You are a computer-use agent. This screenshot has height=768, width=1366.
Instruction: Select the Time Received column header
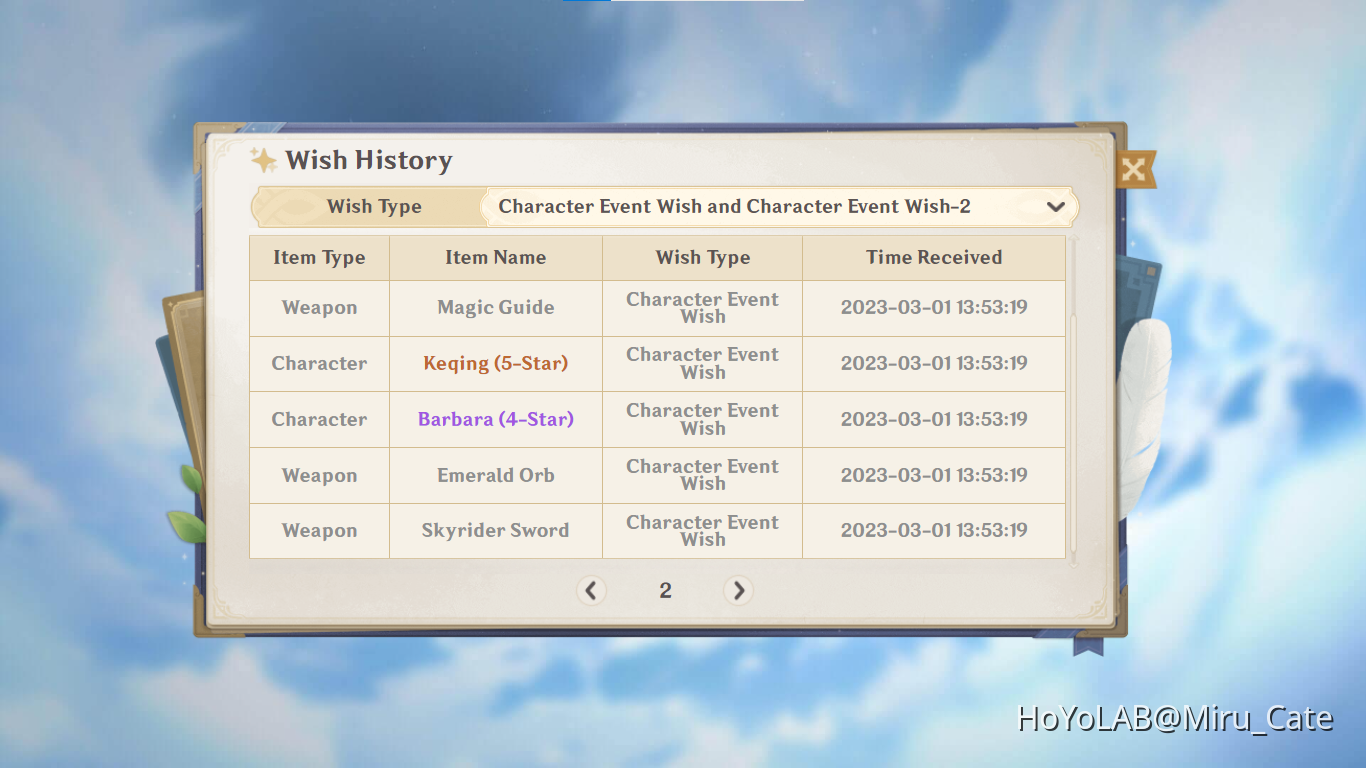[933, 257]
